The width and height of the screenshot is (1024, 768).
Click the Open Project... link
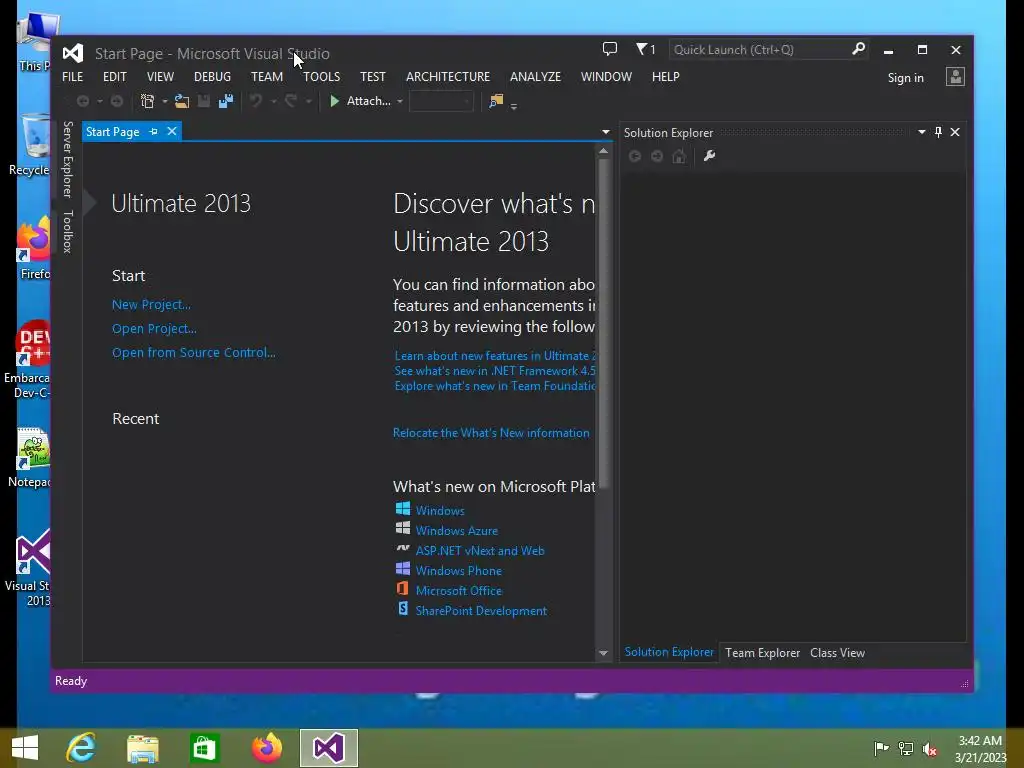click(x=154, y=328)
